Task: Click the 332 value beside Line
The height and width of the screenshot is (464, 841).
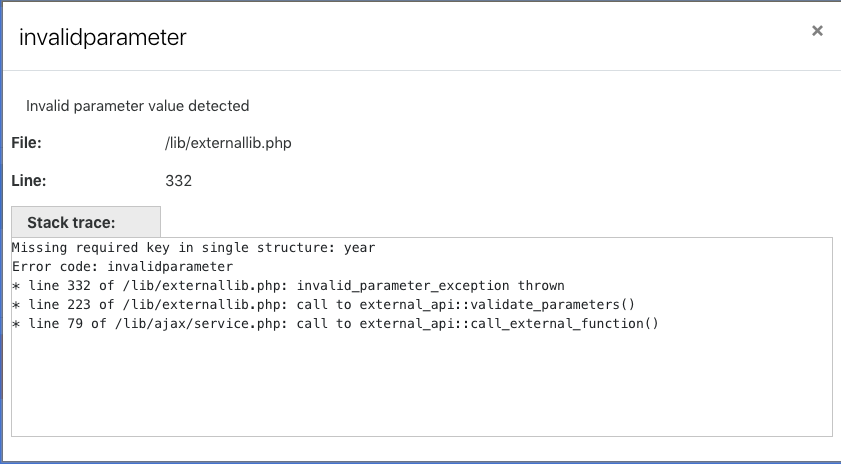Action: tap(179, 181)
